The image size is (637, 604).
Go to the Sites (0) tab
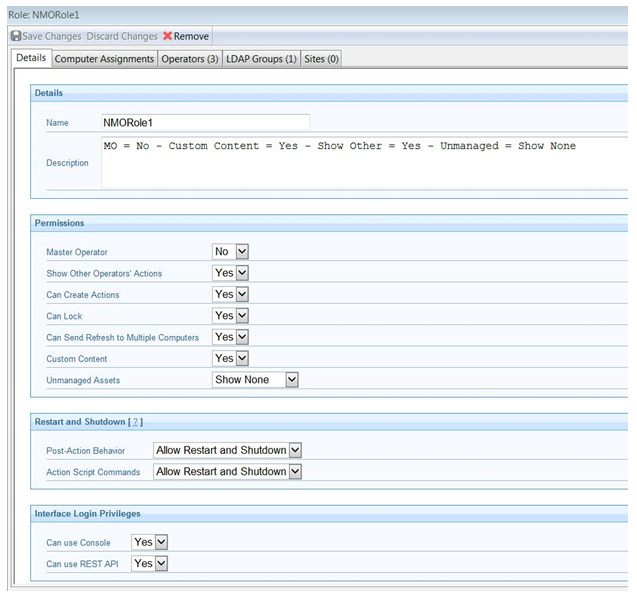(x=321, y=59)
